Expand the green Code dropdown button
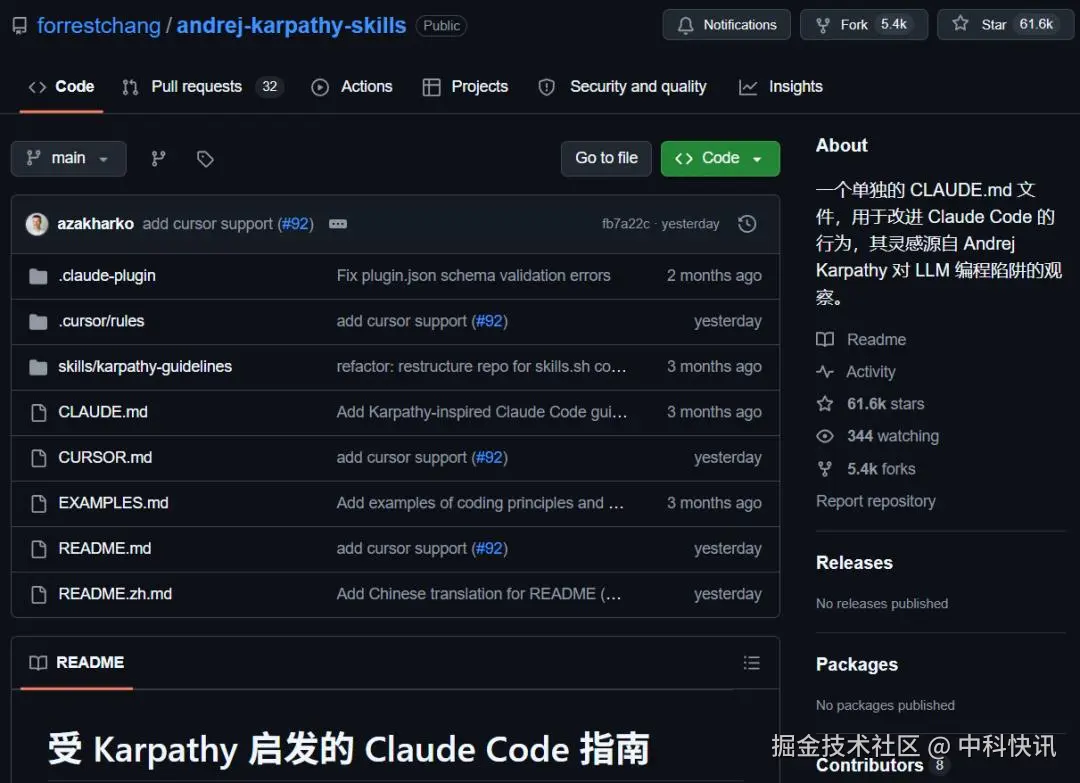The height and width of the screenshot is (783, 1080). point(720,158)
